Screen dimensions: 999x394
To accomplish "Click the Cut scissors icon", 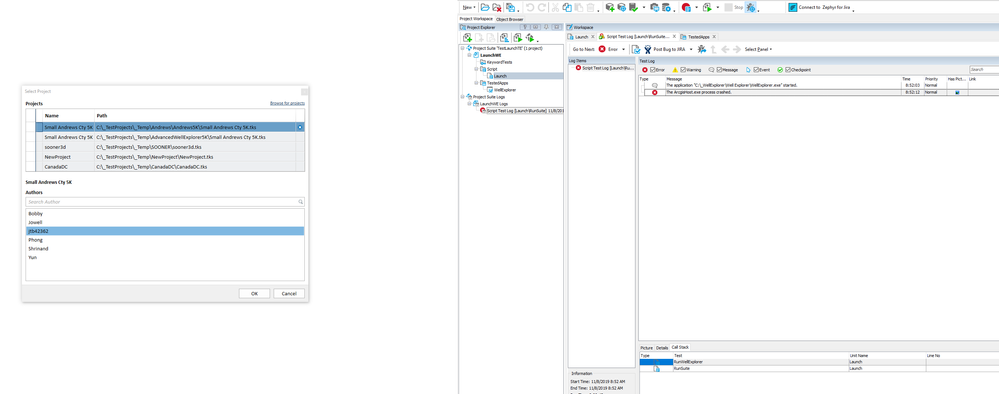I will tap(555, 8).
